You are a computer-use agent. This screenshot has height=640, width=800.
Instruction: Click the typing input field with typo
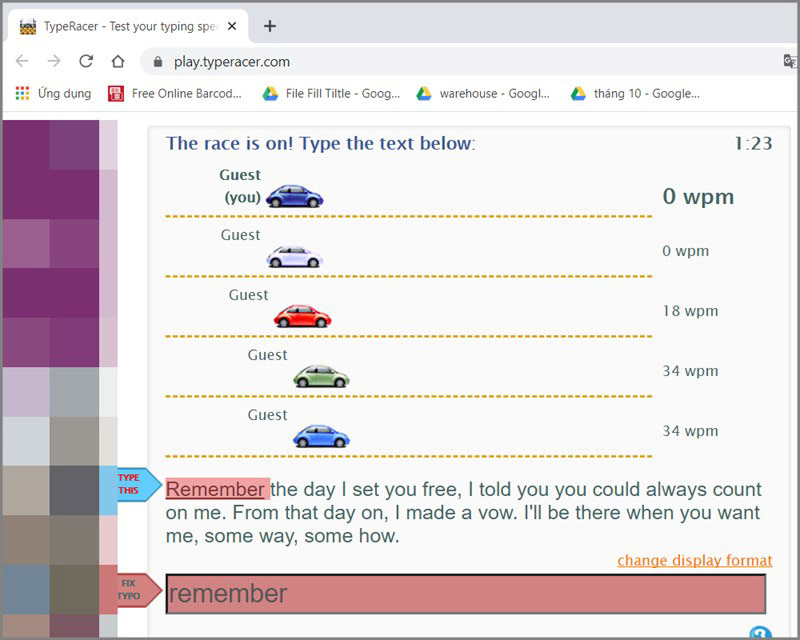(465, 594)
